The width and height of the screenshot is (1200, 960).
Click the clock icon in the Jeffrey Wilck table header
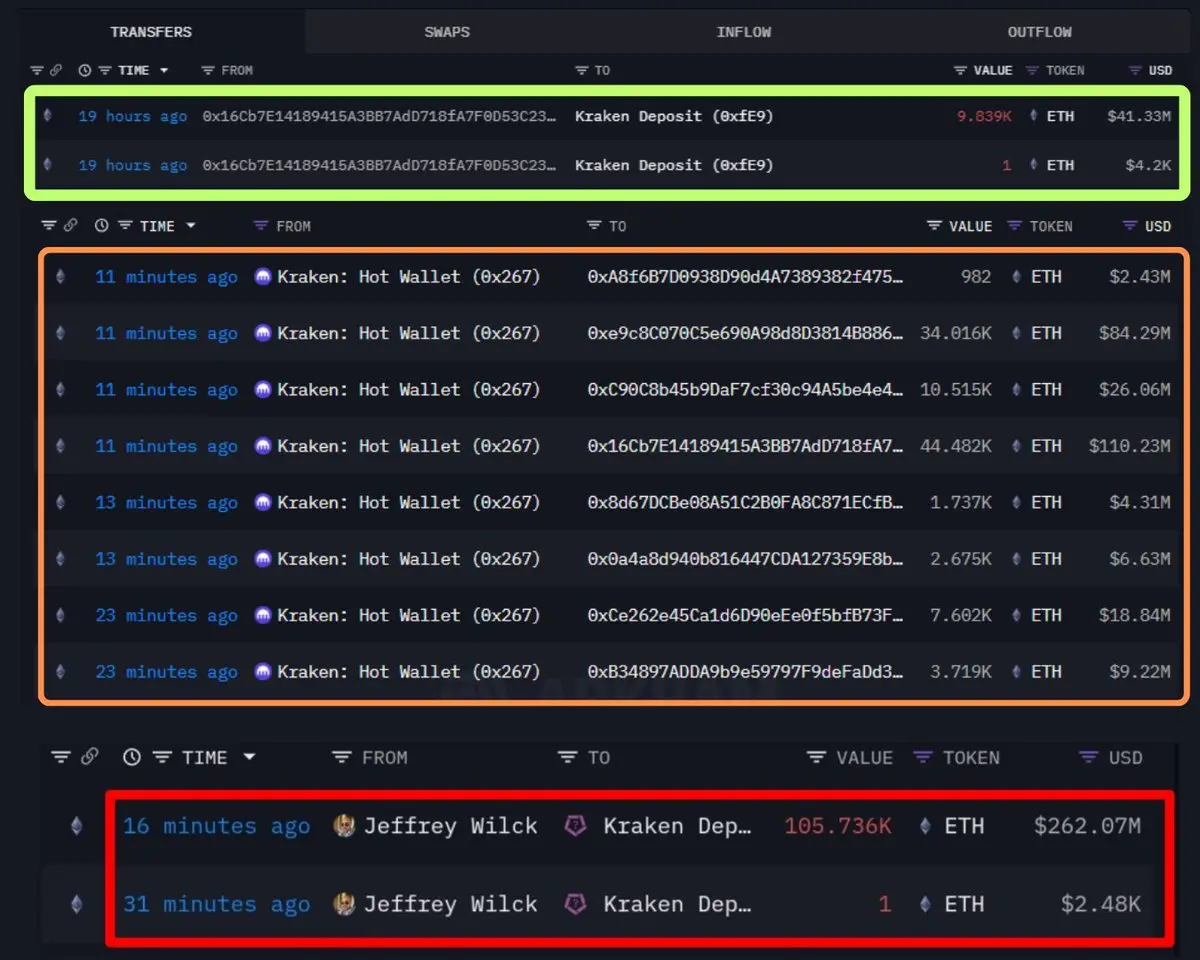pyautogui.click(x=132, y=757)
